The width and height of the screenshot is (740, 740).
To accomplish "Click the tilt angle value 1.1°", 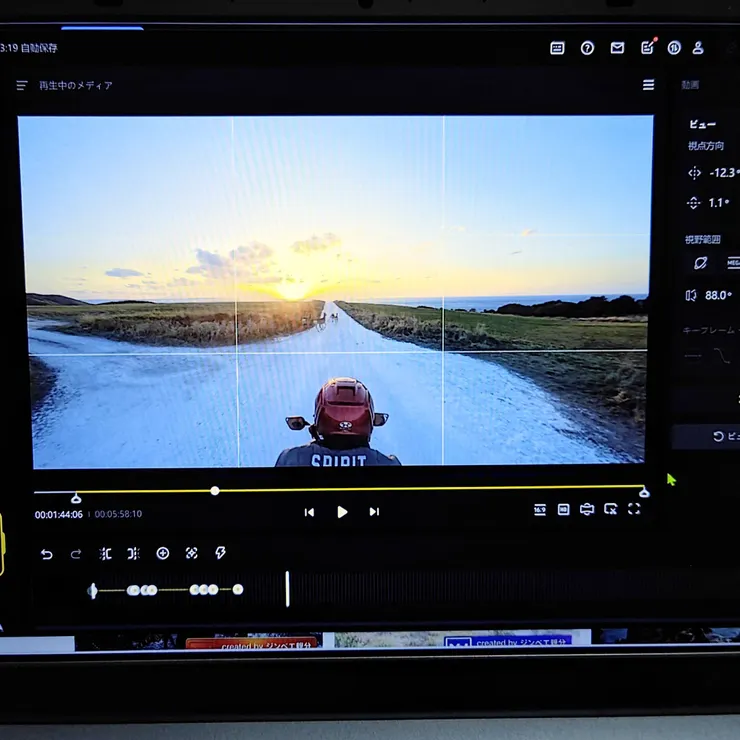I will pyautogui.click(x=718, y=203).
